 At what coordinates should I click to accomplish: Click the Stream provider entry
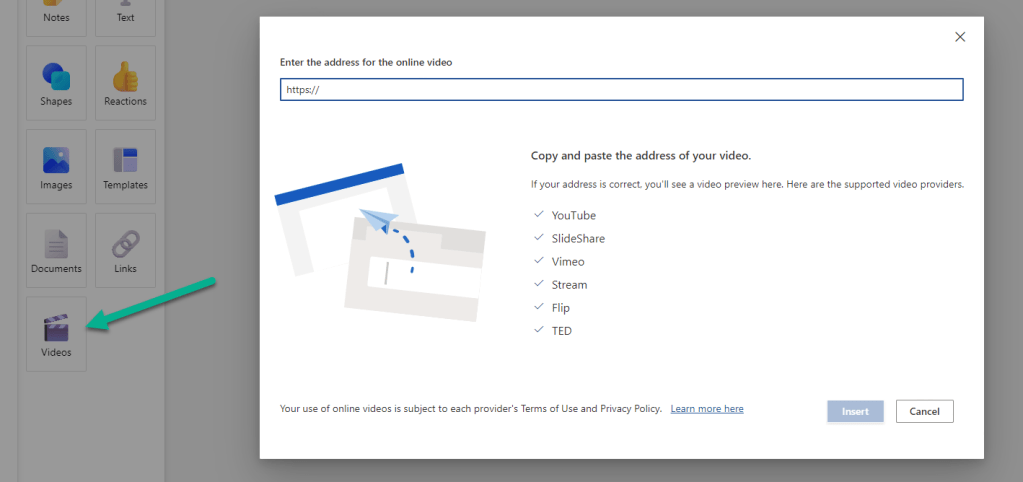pos(569,285)
